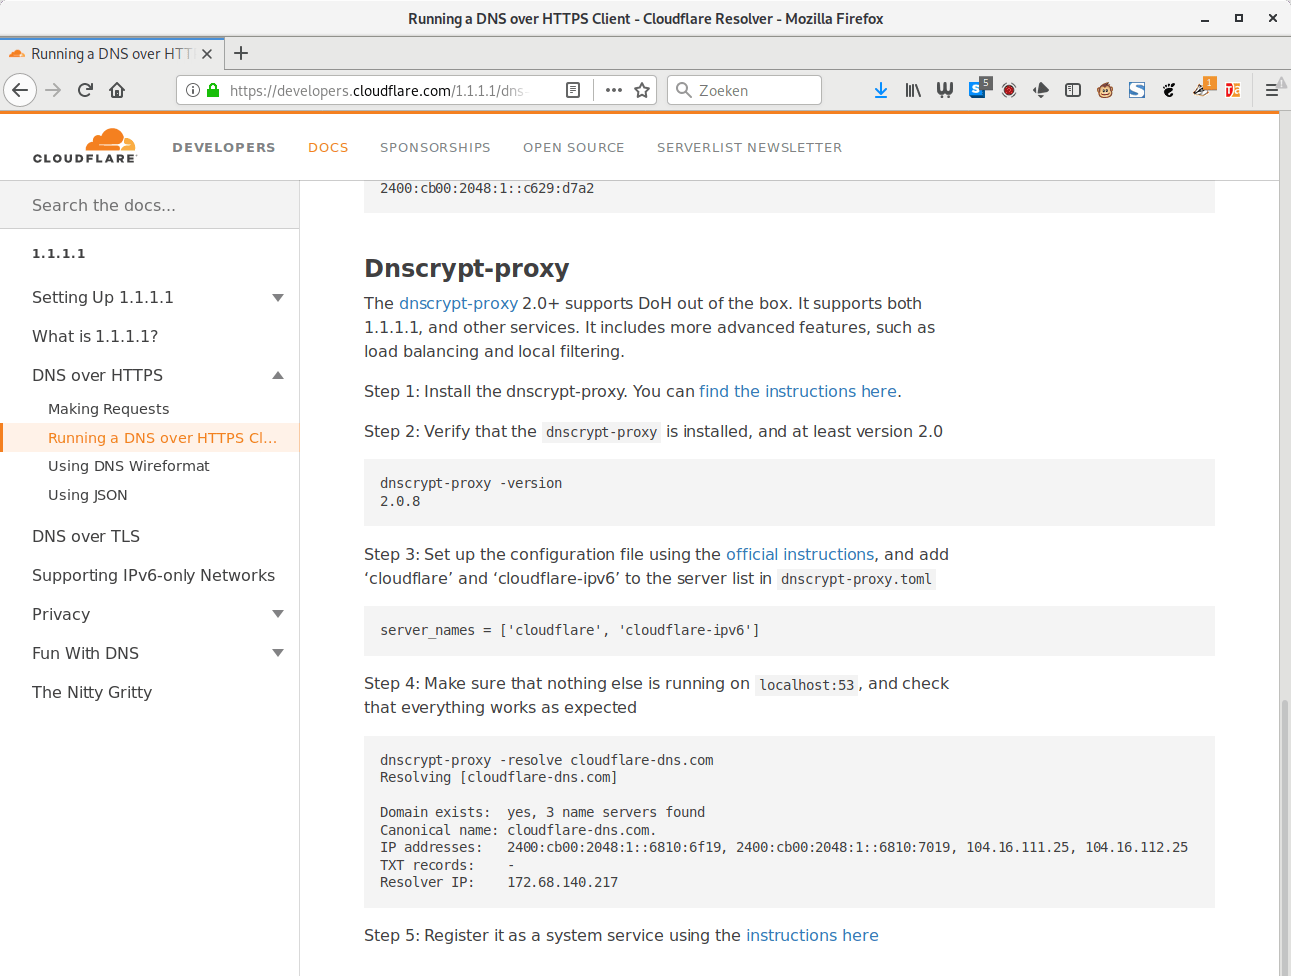Expand the Fun With DNS section
Screen dimensions: 1291x976
click(x=278, y=653)
